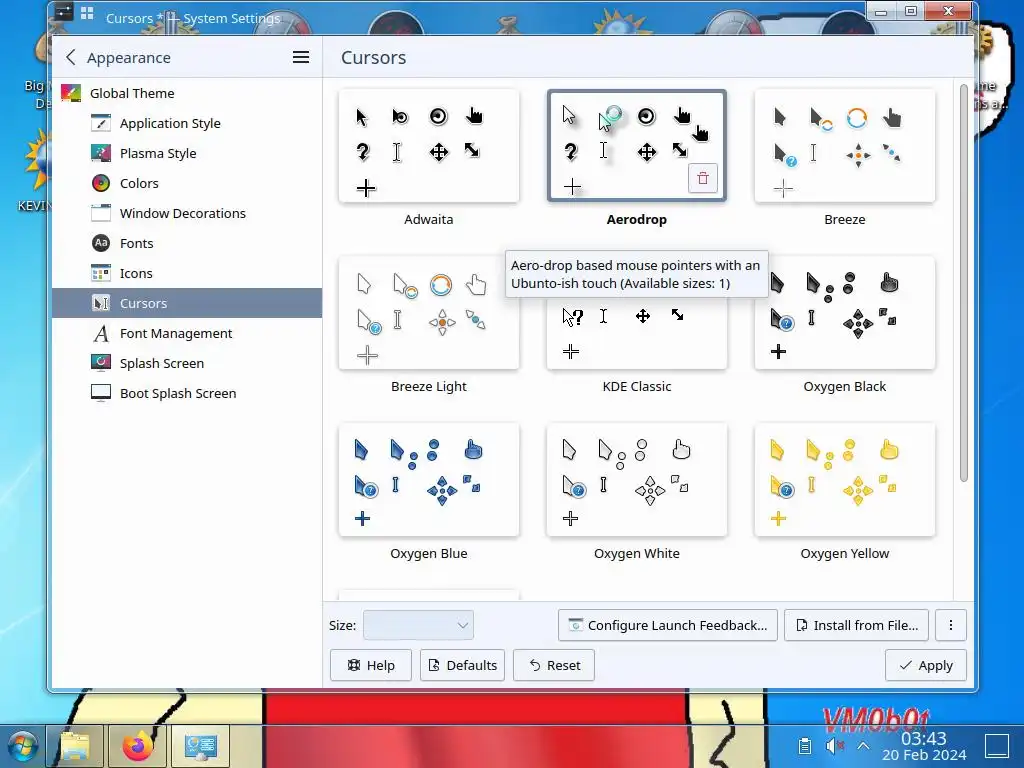Go to Plasma Style page

point(187,153)
